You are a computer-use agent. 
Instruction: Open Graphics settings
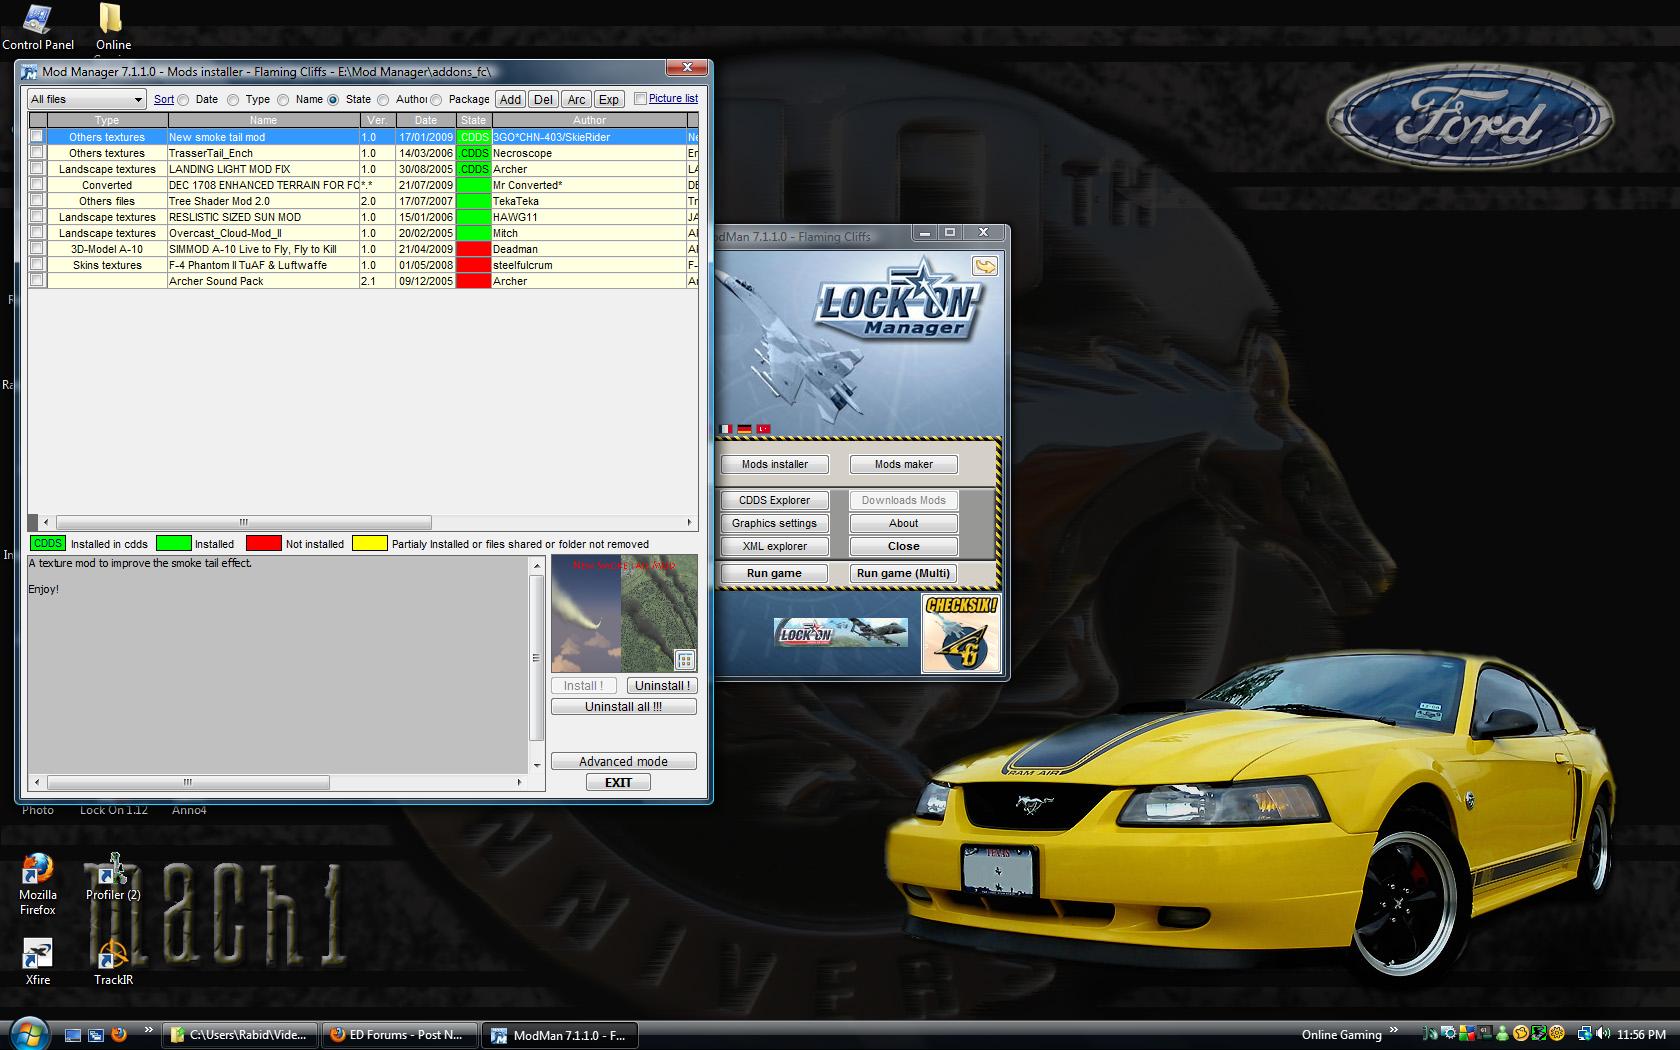pos(774,523)
